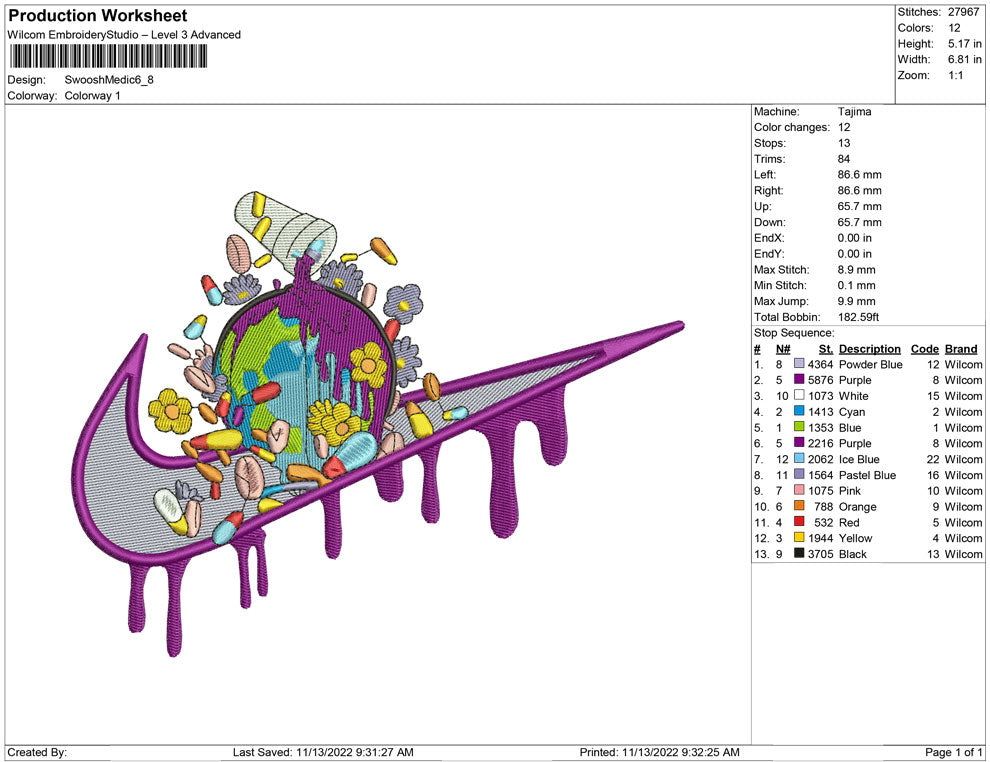This screenshot has height=762, width=990.
Task: Click the Blue 1353 green swatch
Action: [799, 427]
